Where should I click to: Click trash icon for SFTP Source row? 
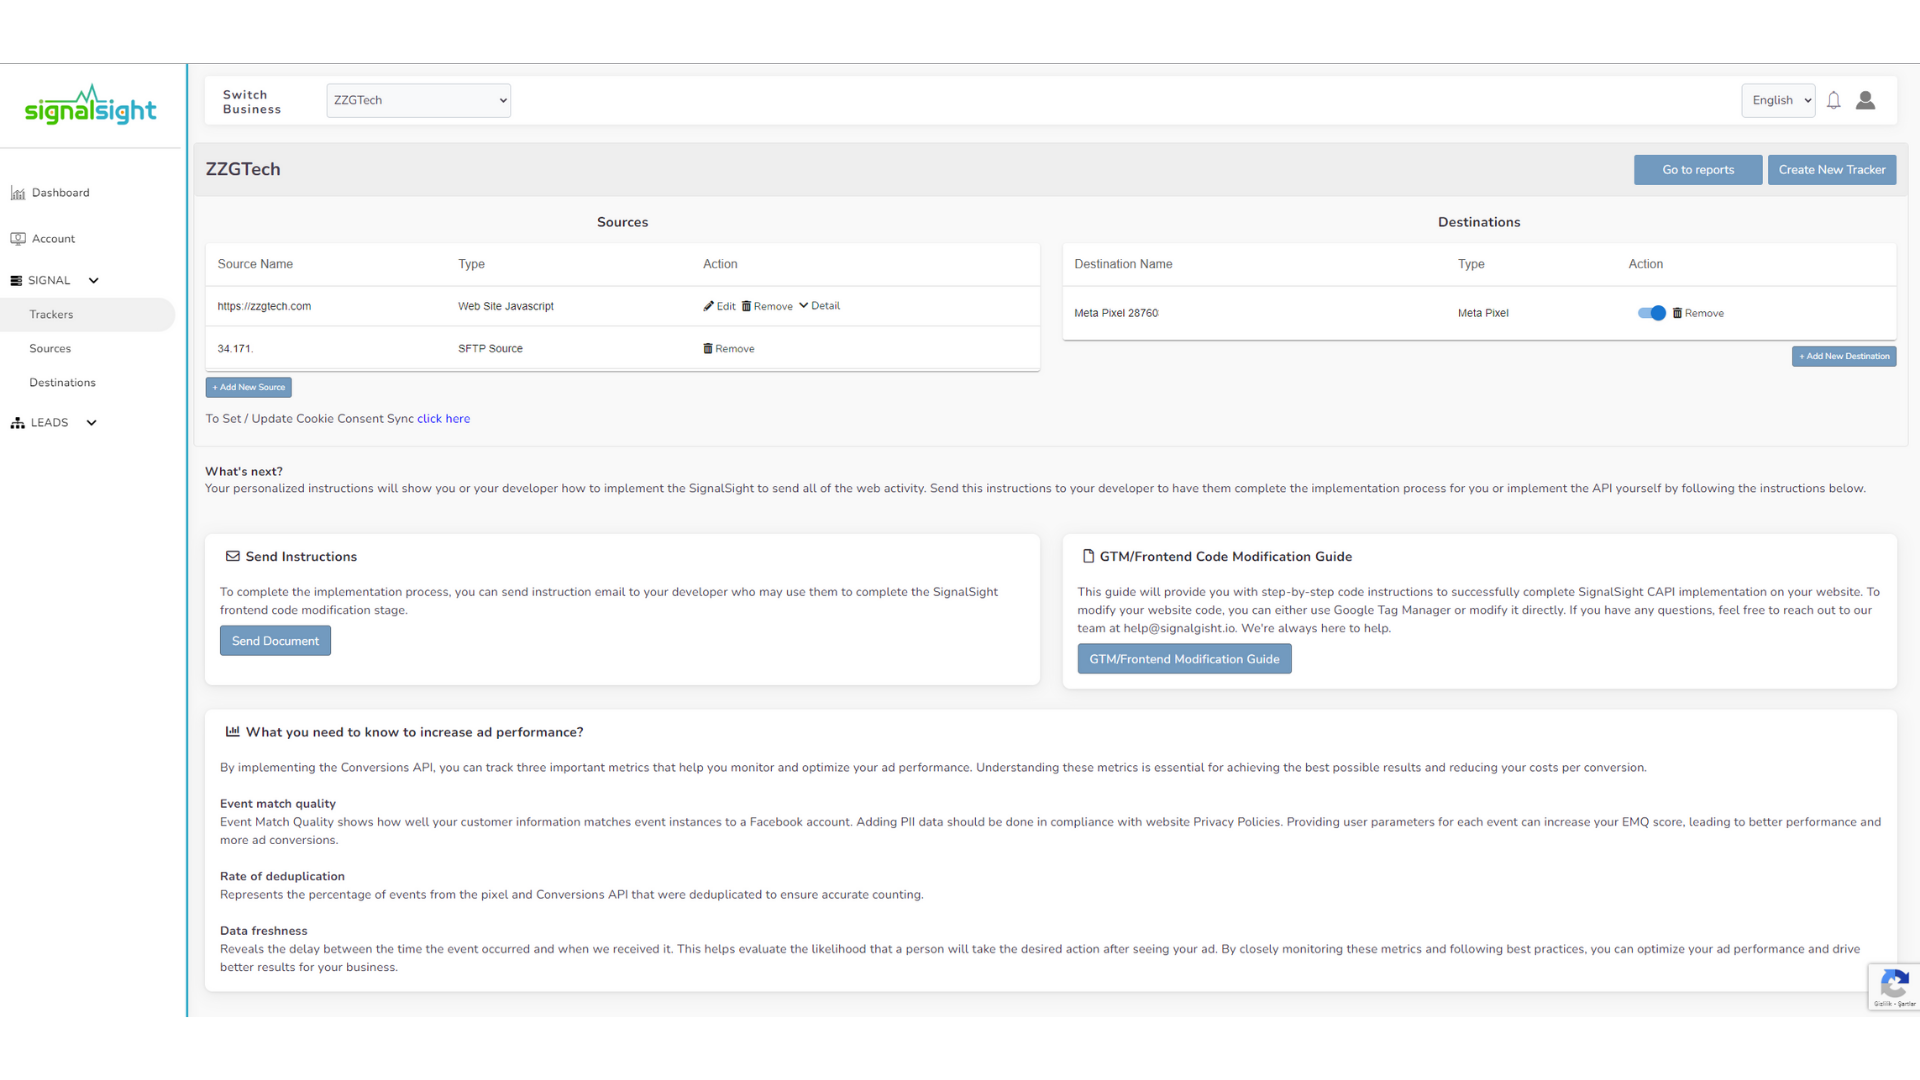pos(708,349)
